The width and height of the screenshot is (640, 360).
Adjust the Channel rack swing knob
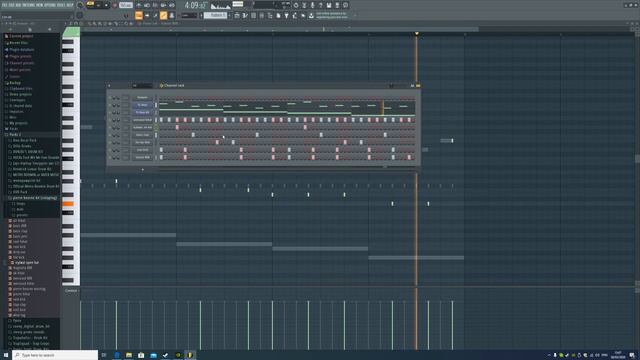click(391, 85)
